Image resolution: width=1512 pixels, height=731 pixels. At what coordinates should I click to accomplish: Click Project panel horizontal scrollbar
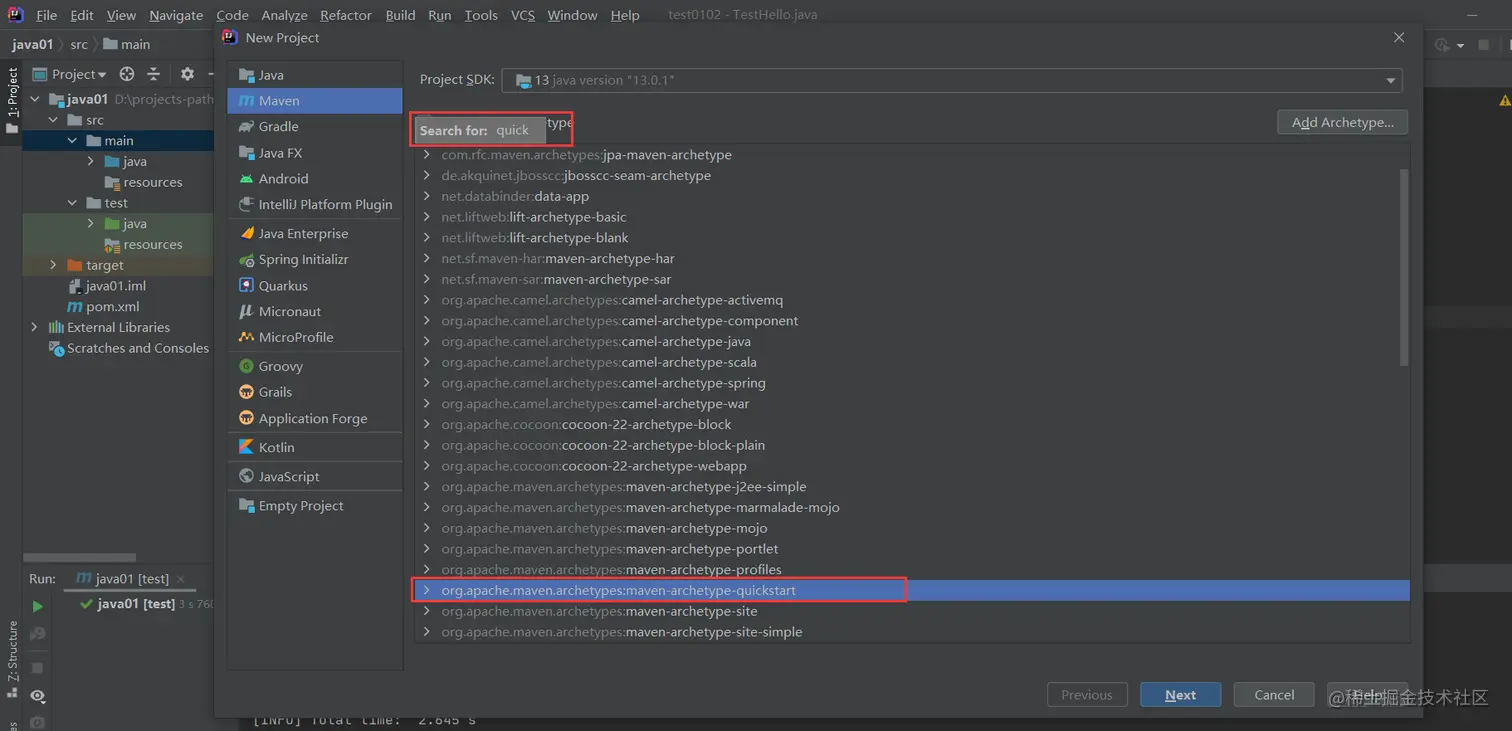[79, 557]
